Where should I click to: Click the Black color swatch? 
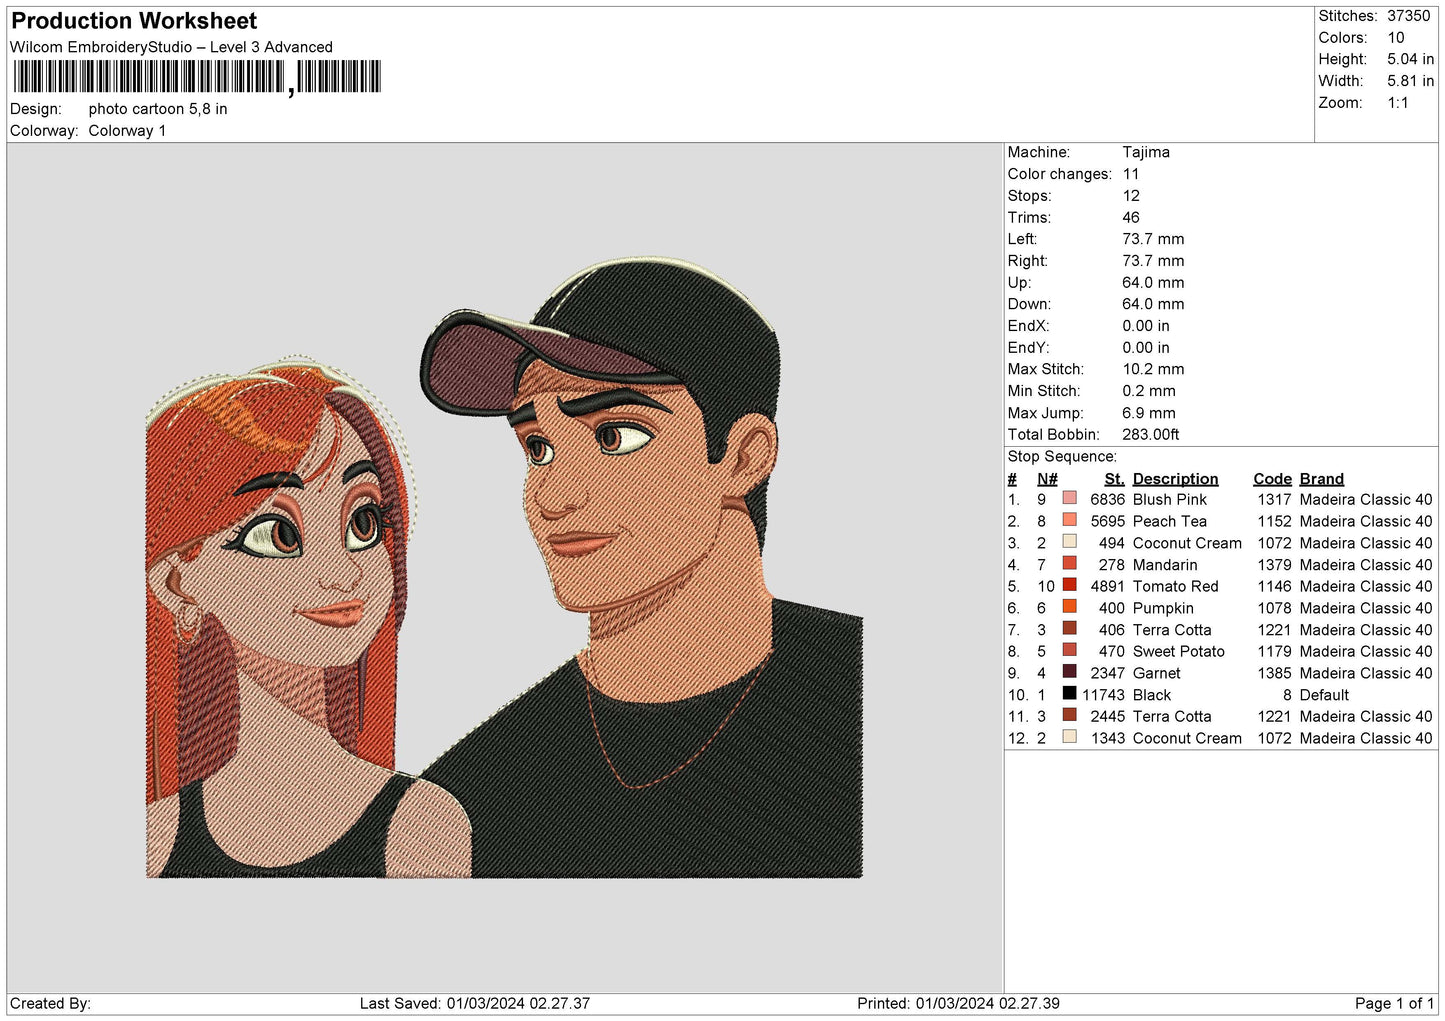(x=1070, y=694)
